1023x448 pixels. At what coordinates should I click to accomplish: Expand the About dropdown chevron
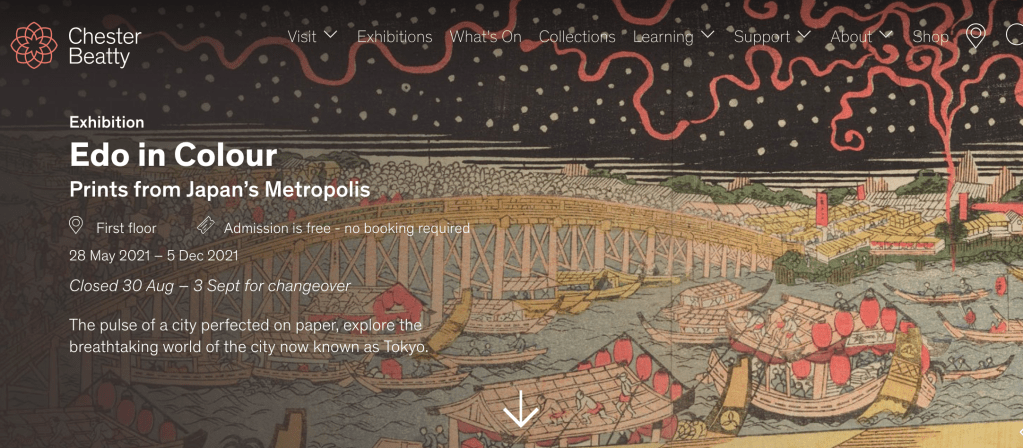885,34
